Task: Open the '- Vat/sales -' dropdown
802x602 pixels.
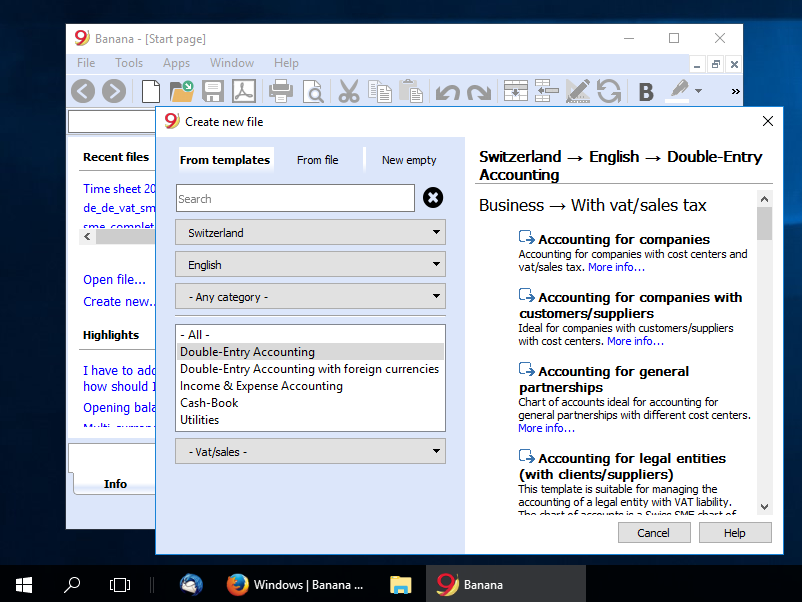Action: coord(310,452)
